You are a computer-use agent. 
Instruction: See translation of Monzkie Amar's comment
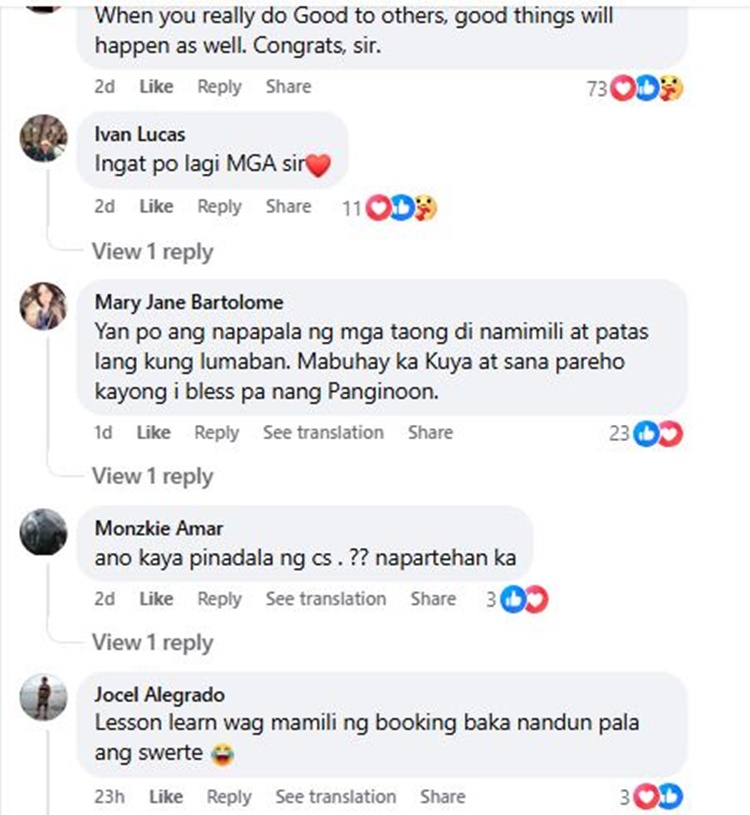click(x=326, y=599)
